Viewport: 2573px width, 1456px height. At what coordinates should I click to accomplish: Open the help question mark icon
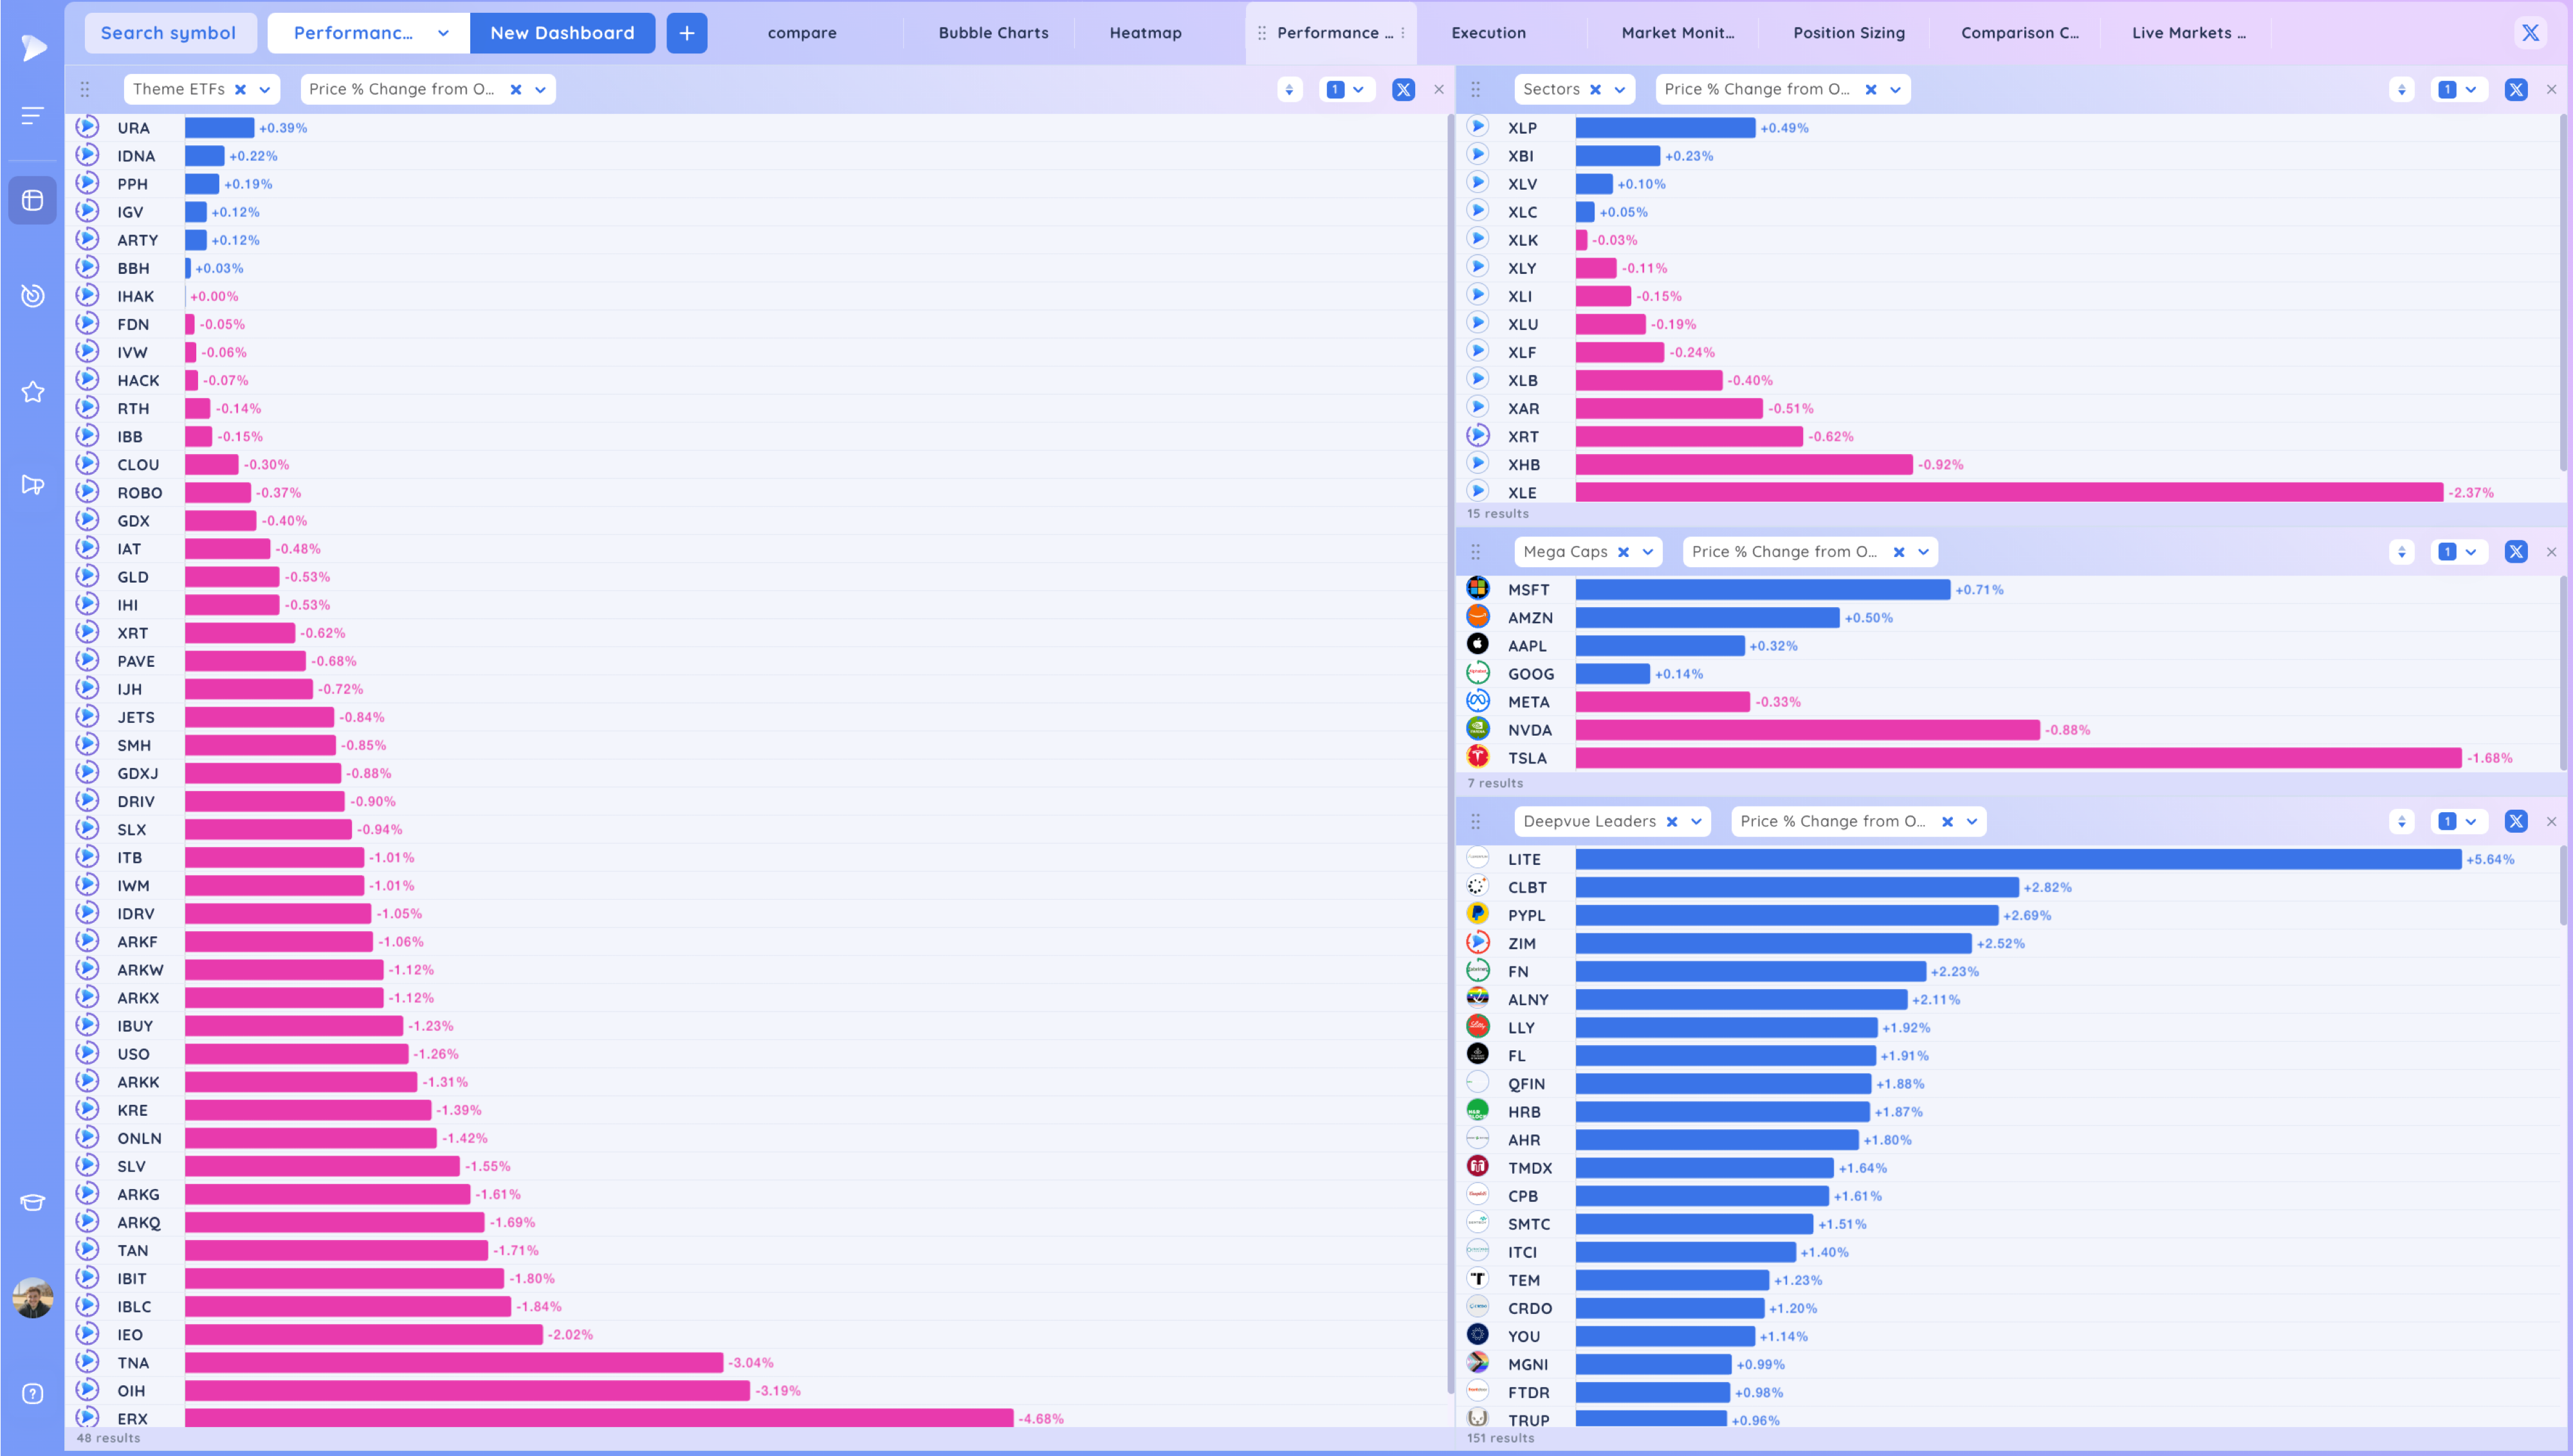32,1393
